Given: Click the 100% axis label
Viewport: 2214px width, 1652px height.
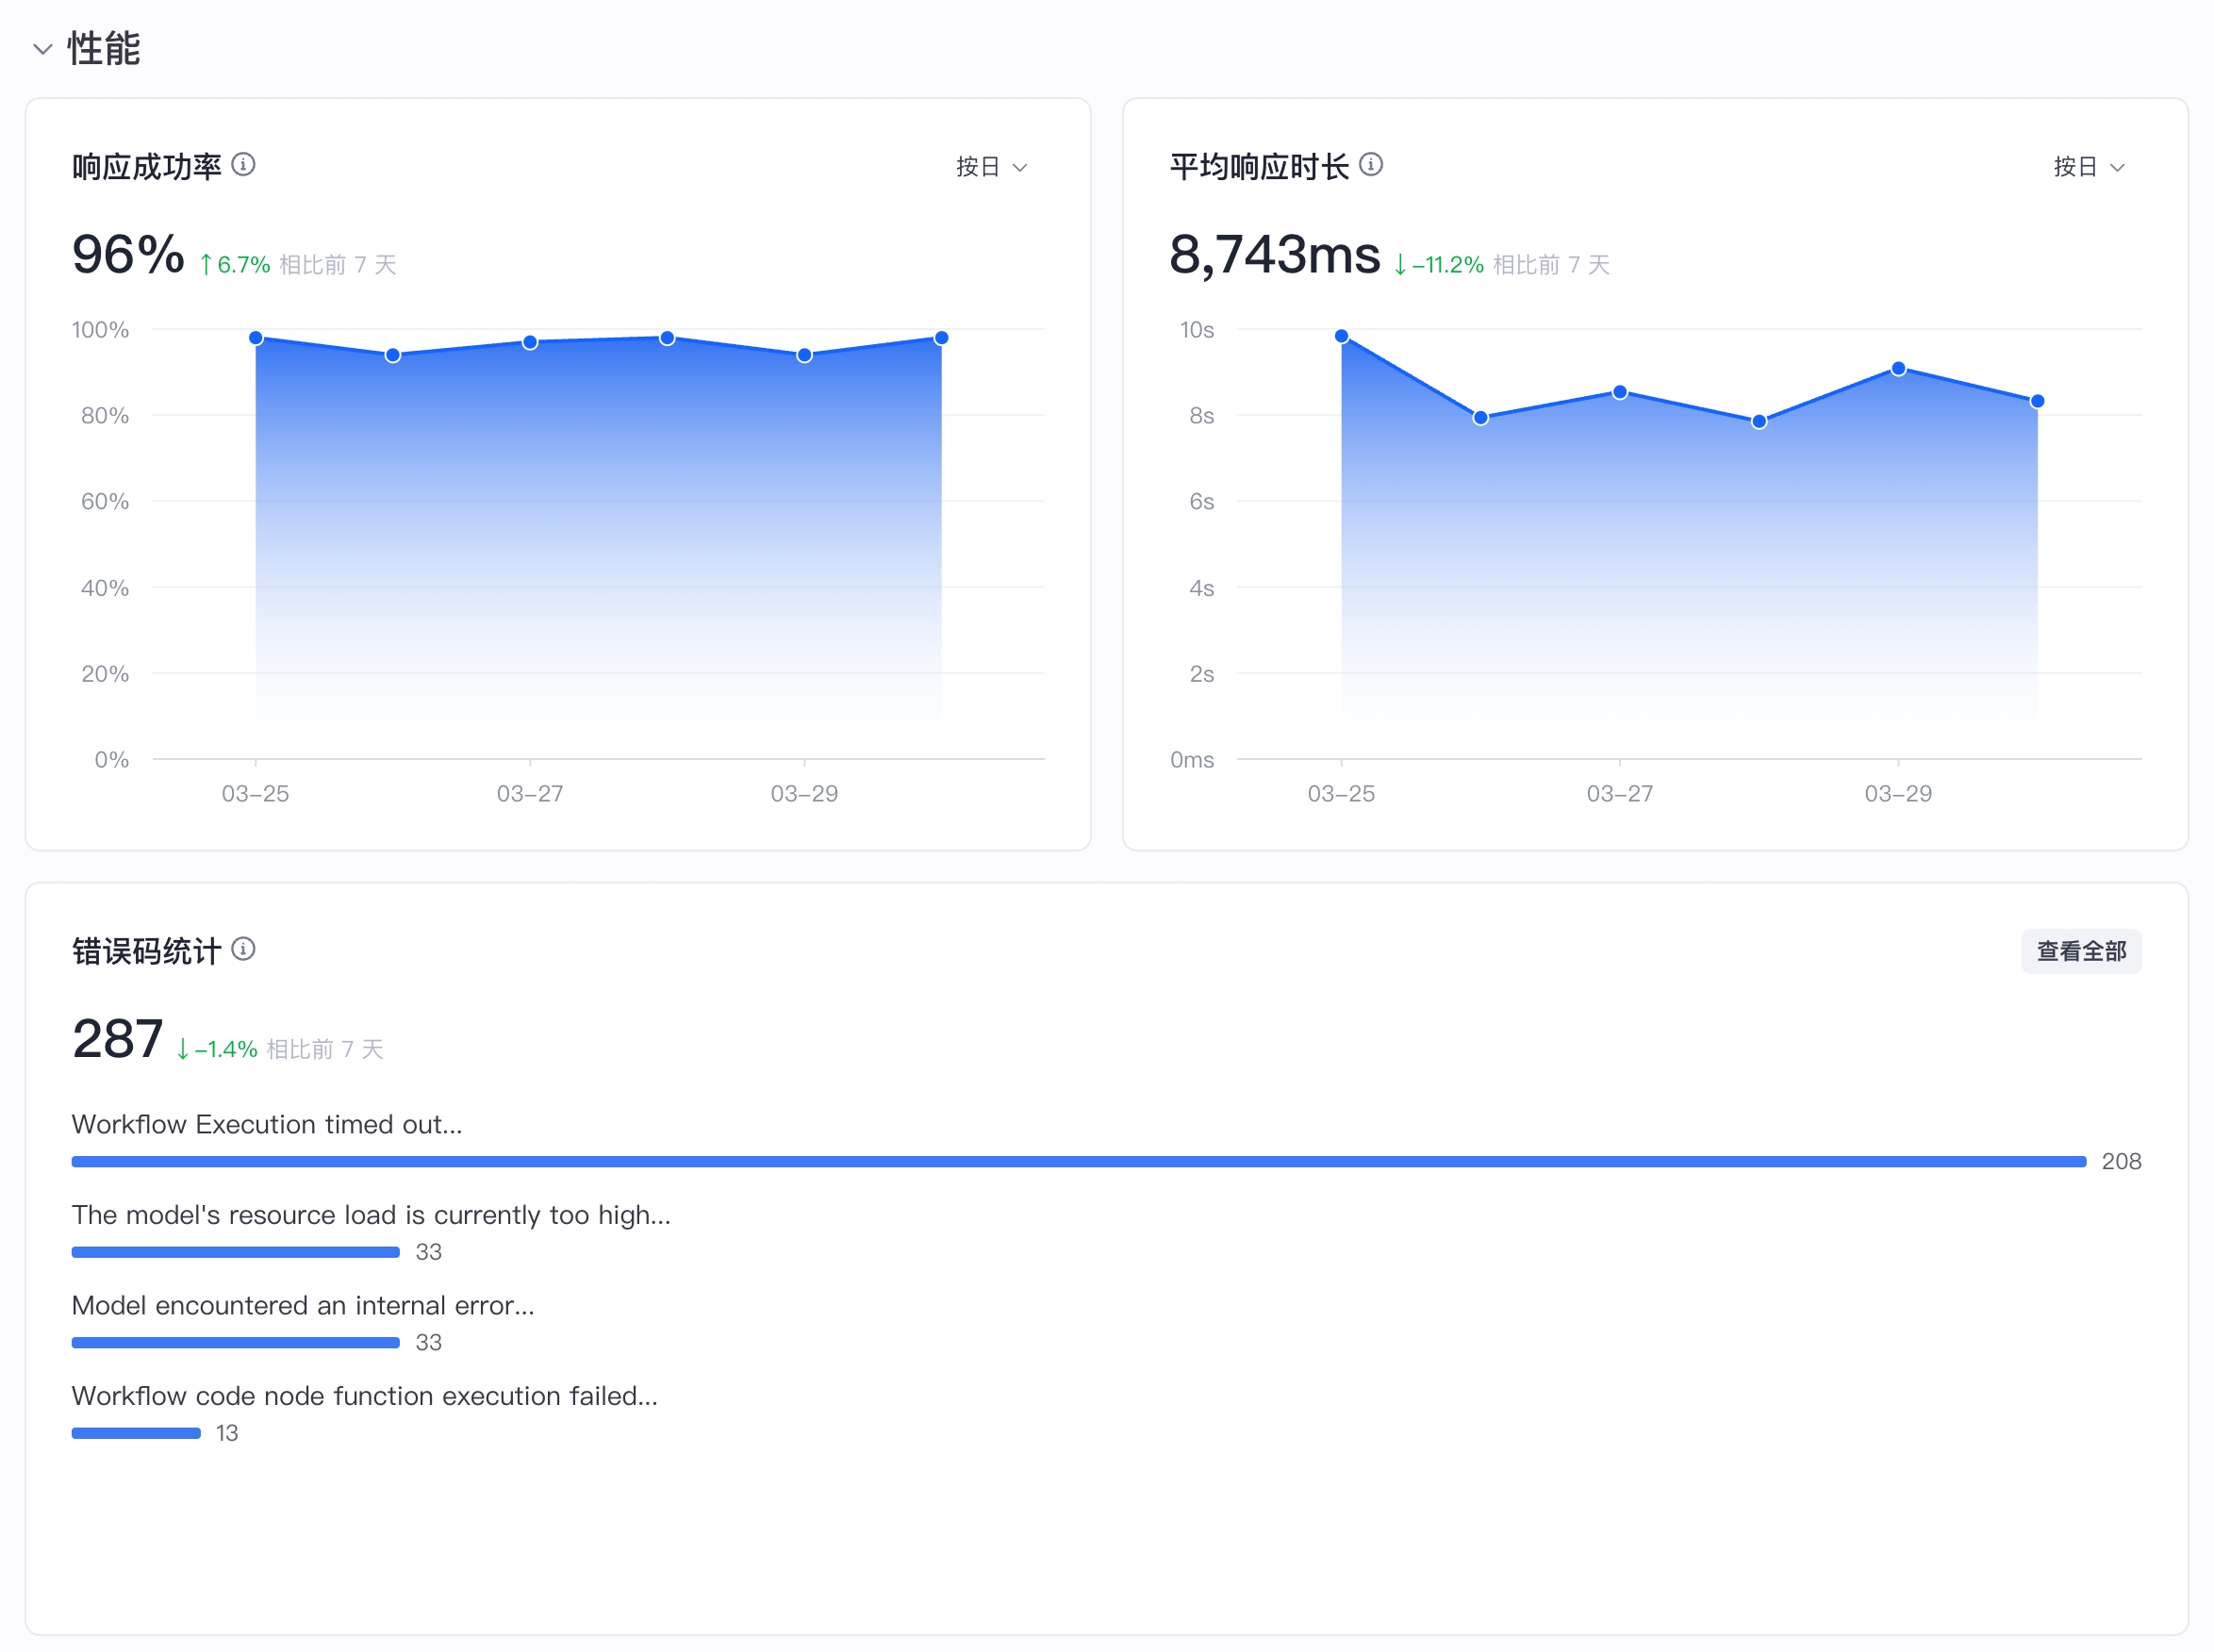Looking at the screenshot, I should click(x=100, y=330).
